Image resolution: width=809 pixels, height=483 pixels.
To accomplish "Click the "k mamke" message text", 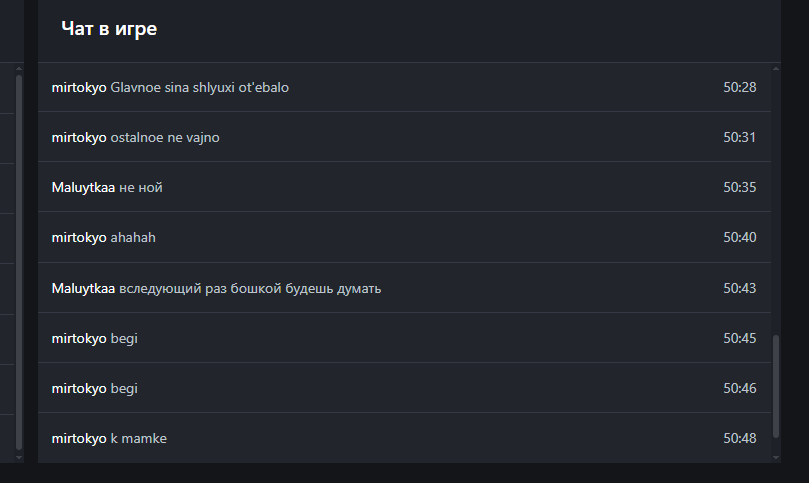I will pyautogui.click(x=138, y=438).
